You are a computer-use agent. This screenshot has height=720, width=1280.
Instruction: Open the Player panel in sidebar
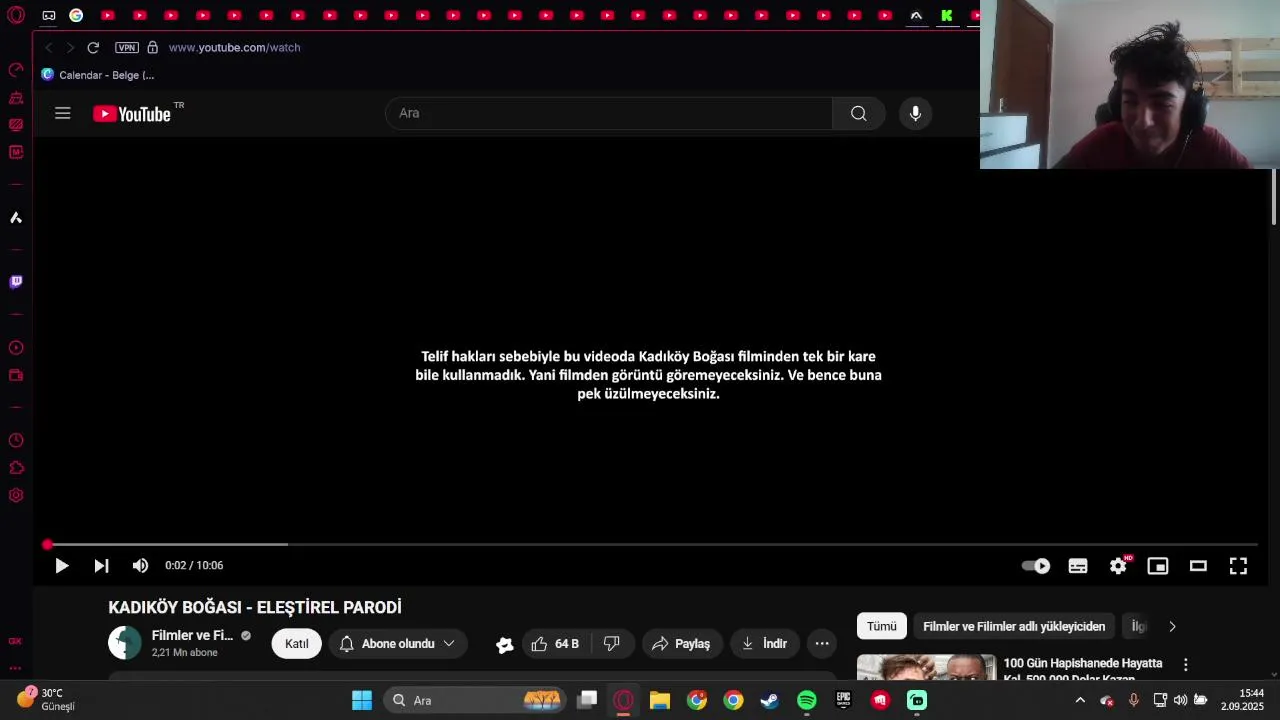click(x=16, y=348)
